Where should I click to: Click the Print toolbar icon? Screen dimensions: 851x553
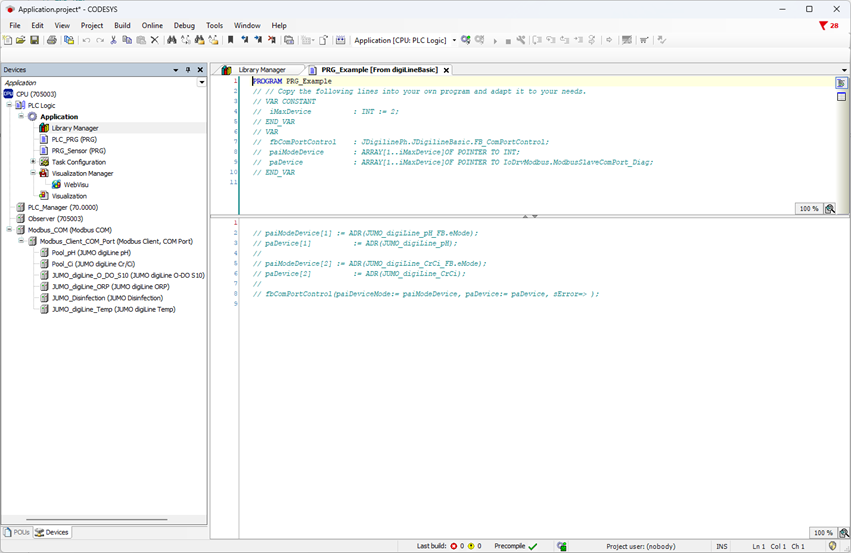point(52,40)
